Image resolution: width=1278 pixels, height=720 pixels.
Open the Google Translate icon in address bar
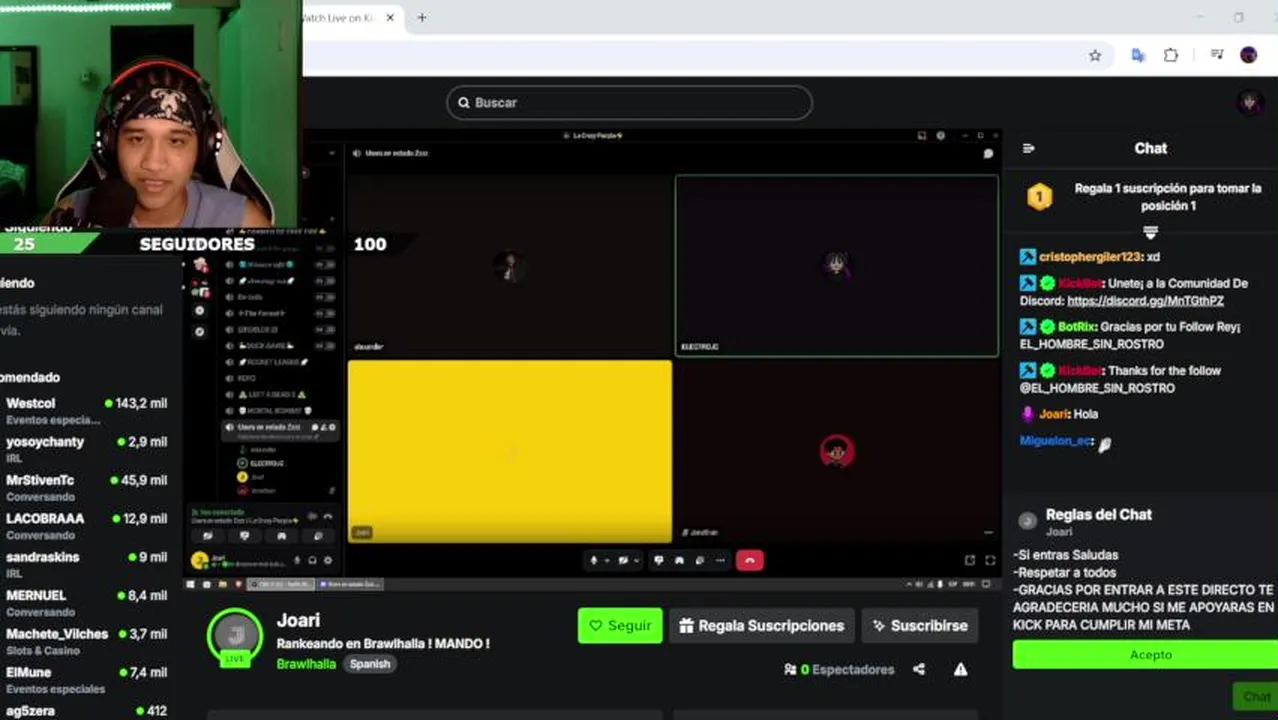coord(1137,56)
